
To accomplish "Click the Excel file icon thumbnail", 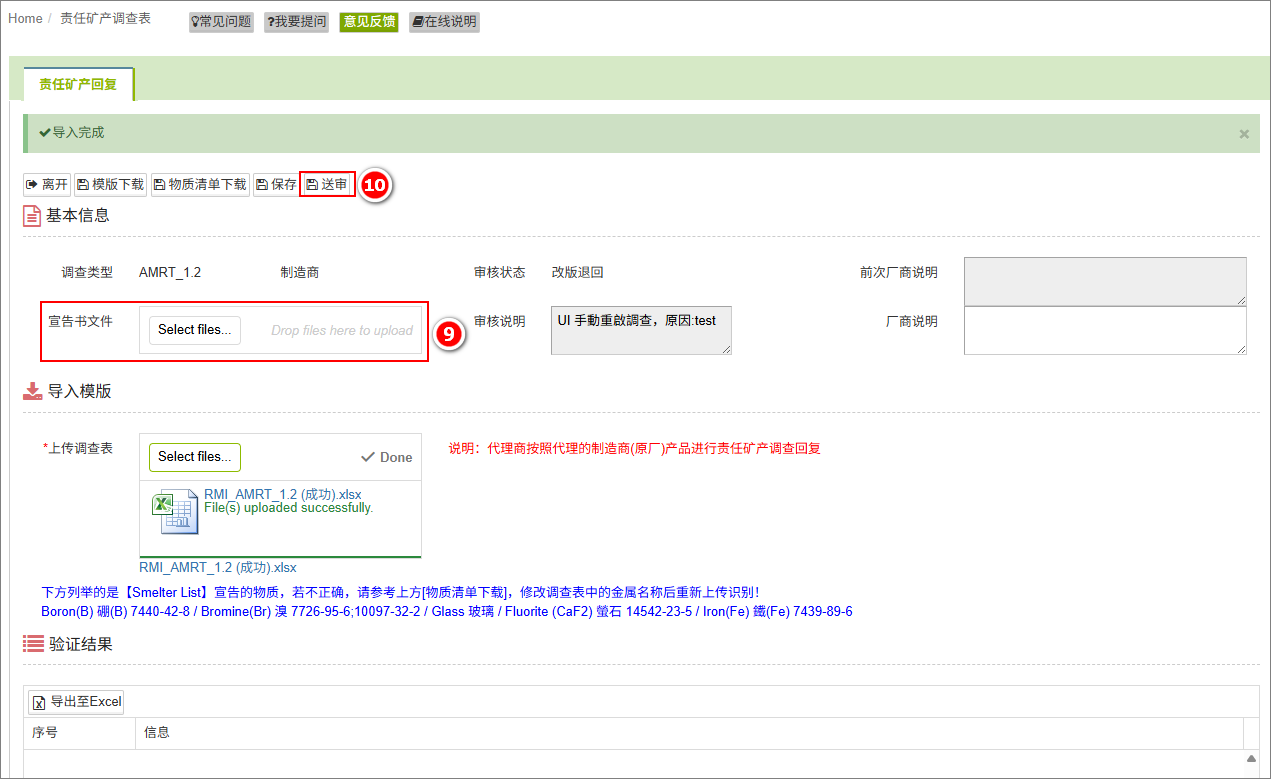I will coord(175,511).
